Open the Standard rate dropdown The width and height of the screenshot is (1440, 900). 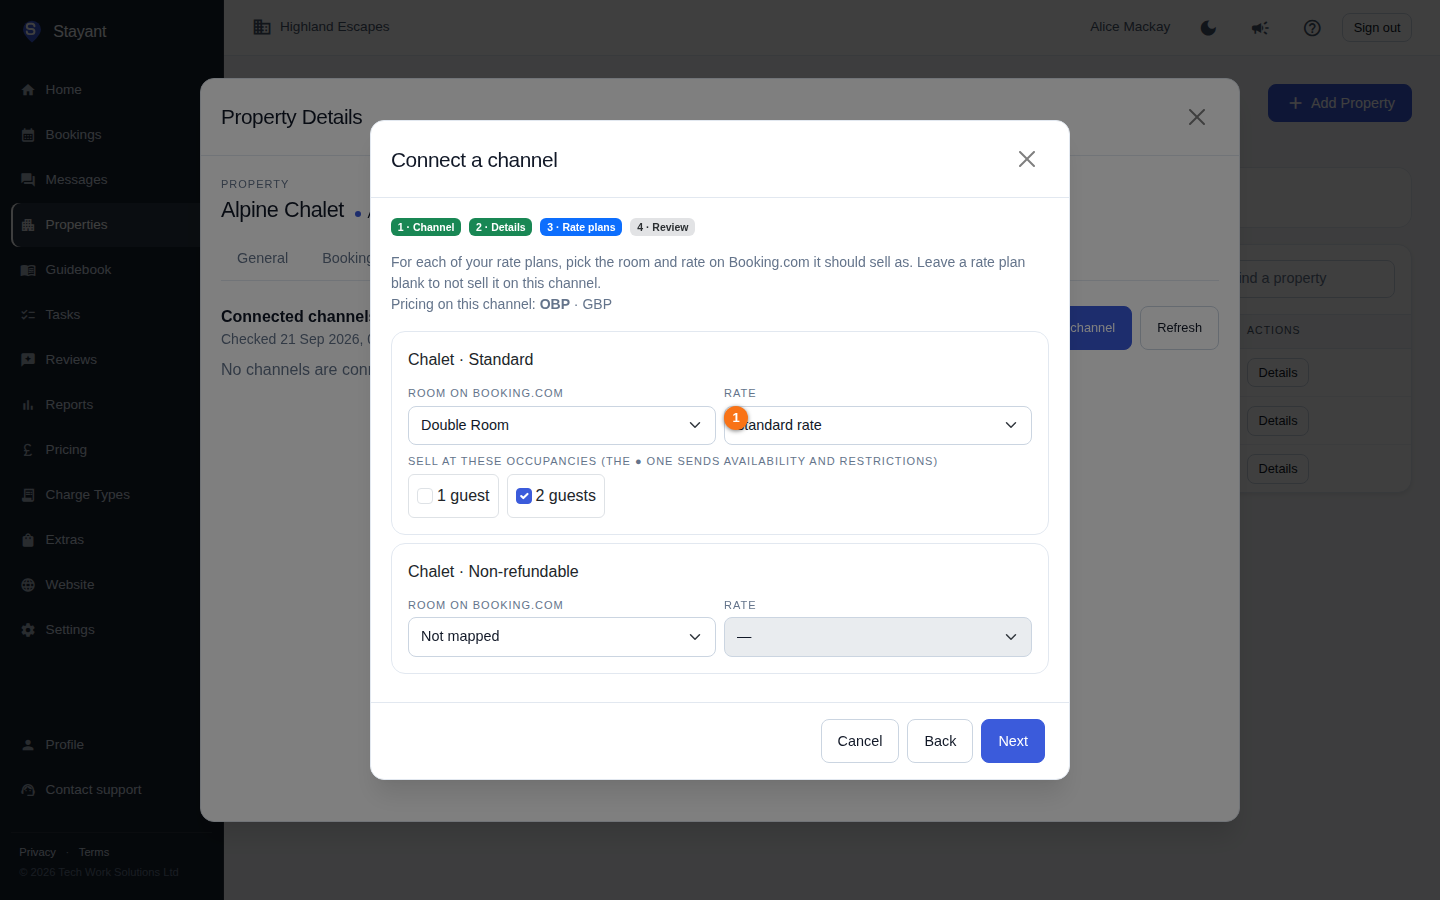(x=878, y=425)
